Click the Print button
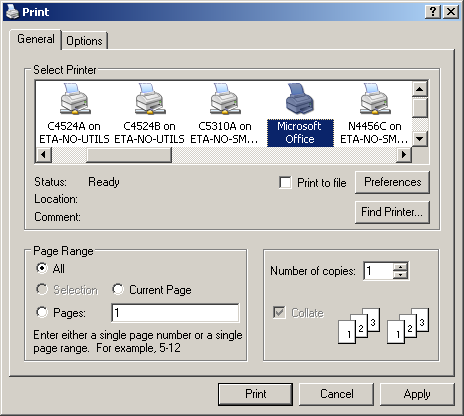464x416 pixels. (x=255, y=394)
